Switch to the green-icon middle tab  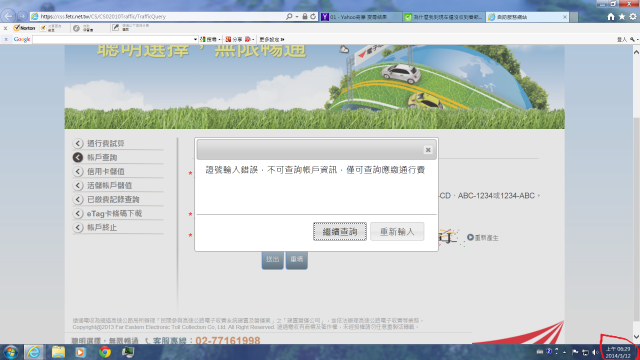(x=444, y=17)
